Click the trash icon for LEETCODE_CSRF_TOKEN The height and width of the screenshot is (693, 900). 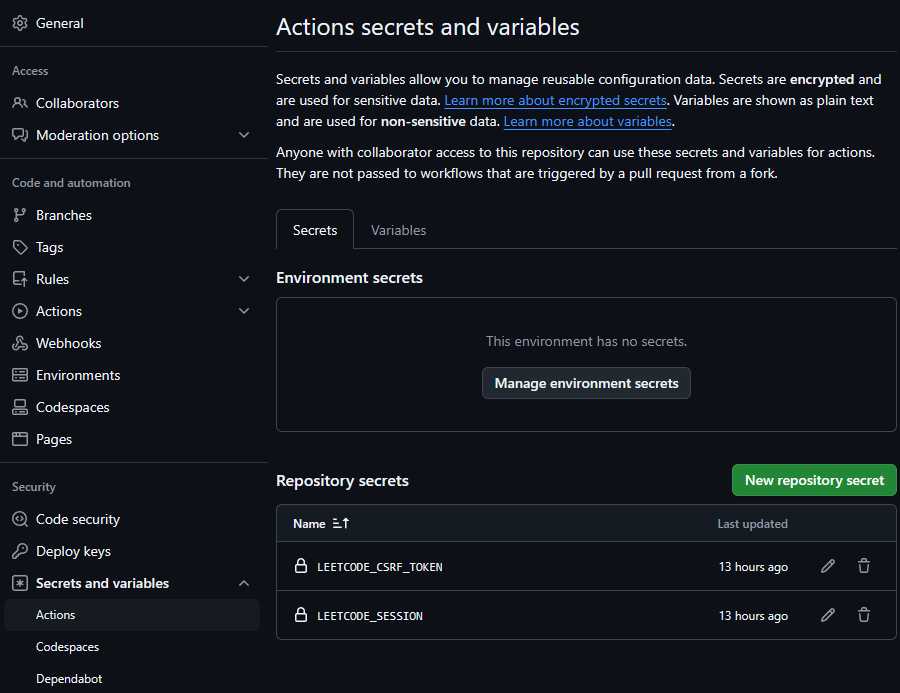point(864,566)
